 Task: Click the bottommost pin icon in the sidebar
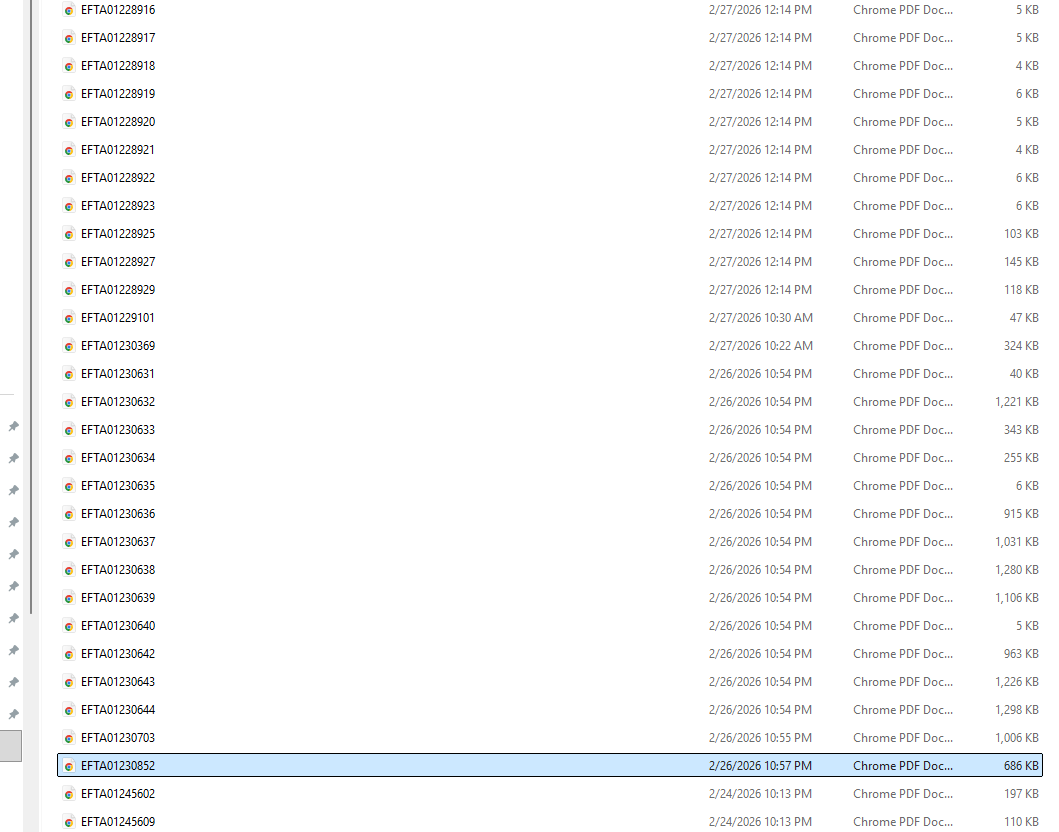coord(13,714)
